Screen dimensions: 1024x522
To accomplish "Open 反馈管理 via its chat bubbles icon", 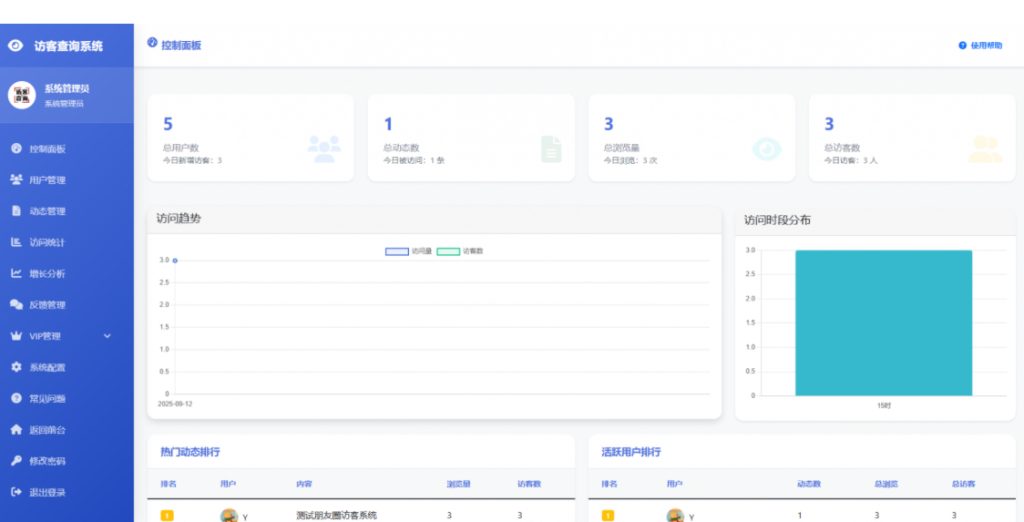I will [x=16, y=304].
